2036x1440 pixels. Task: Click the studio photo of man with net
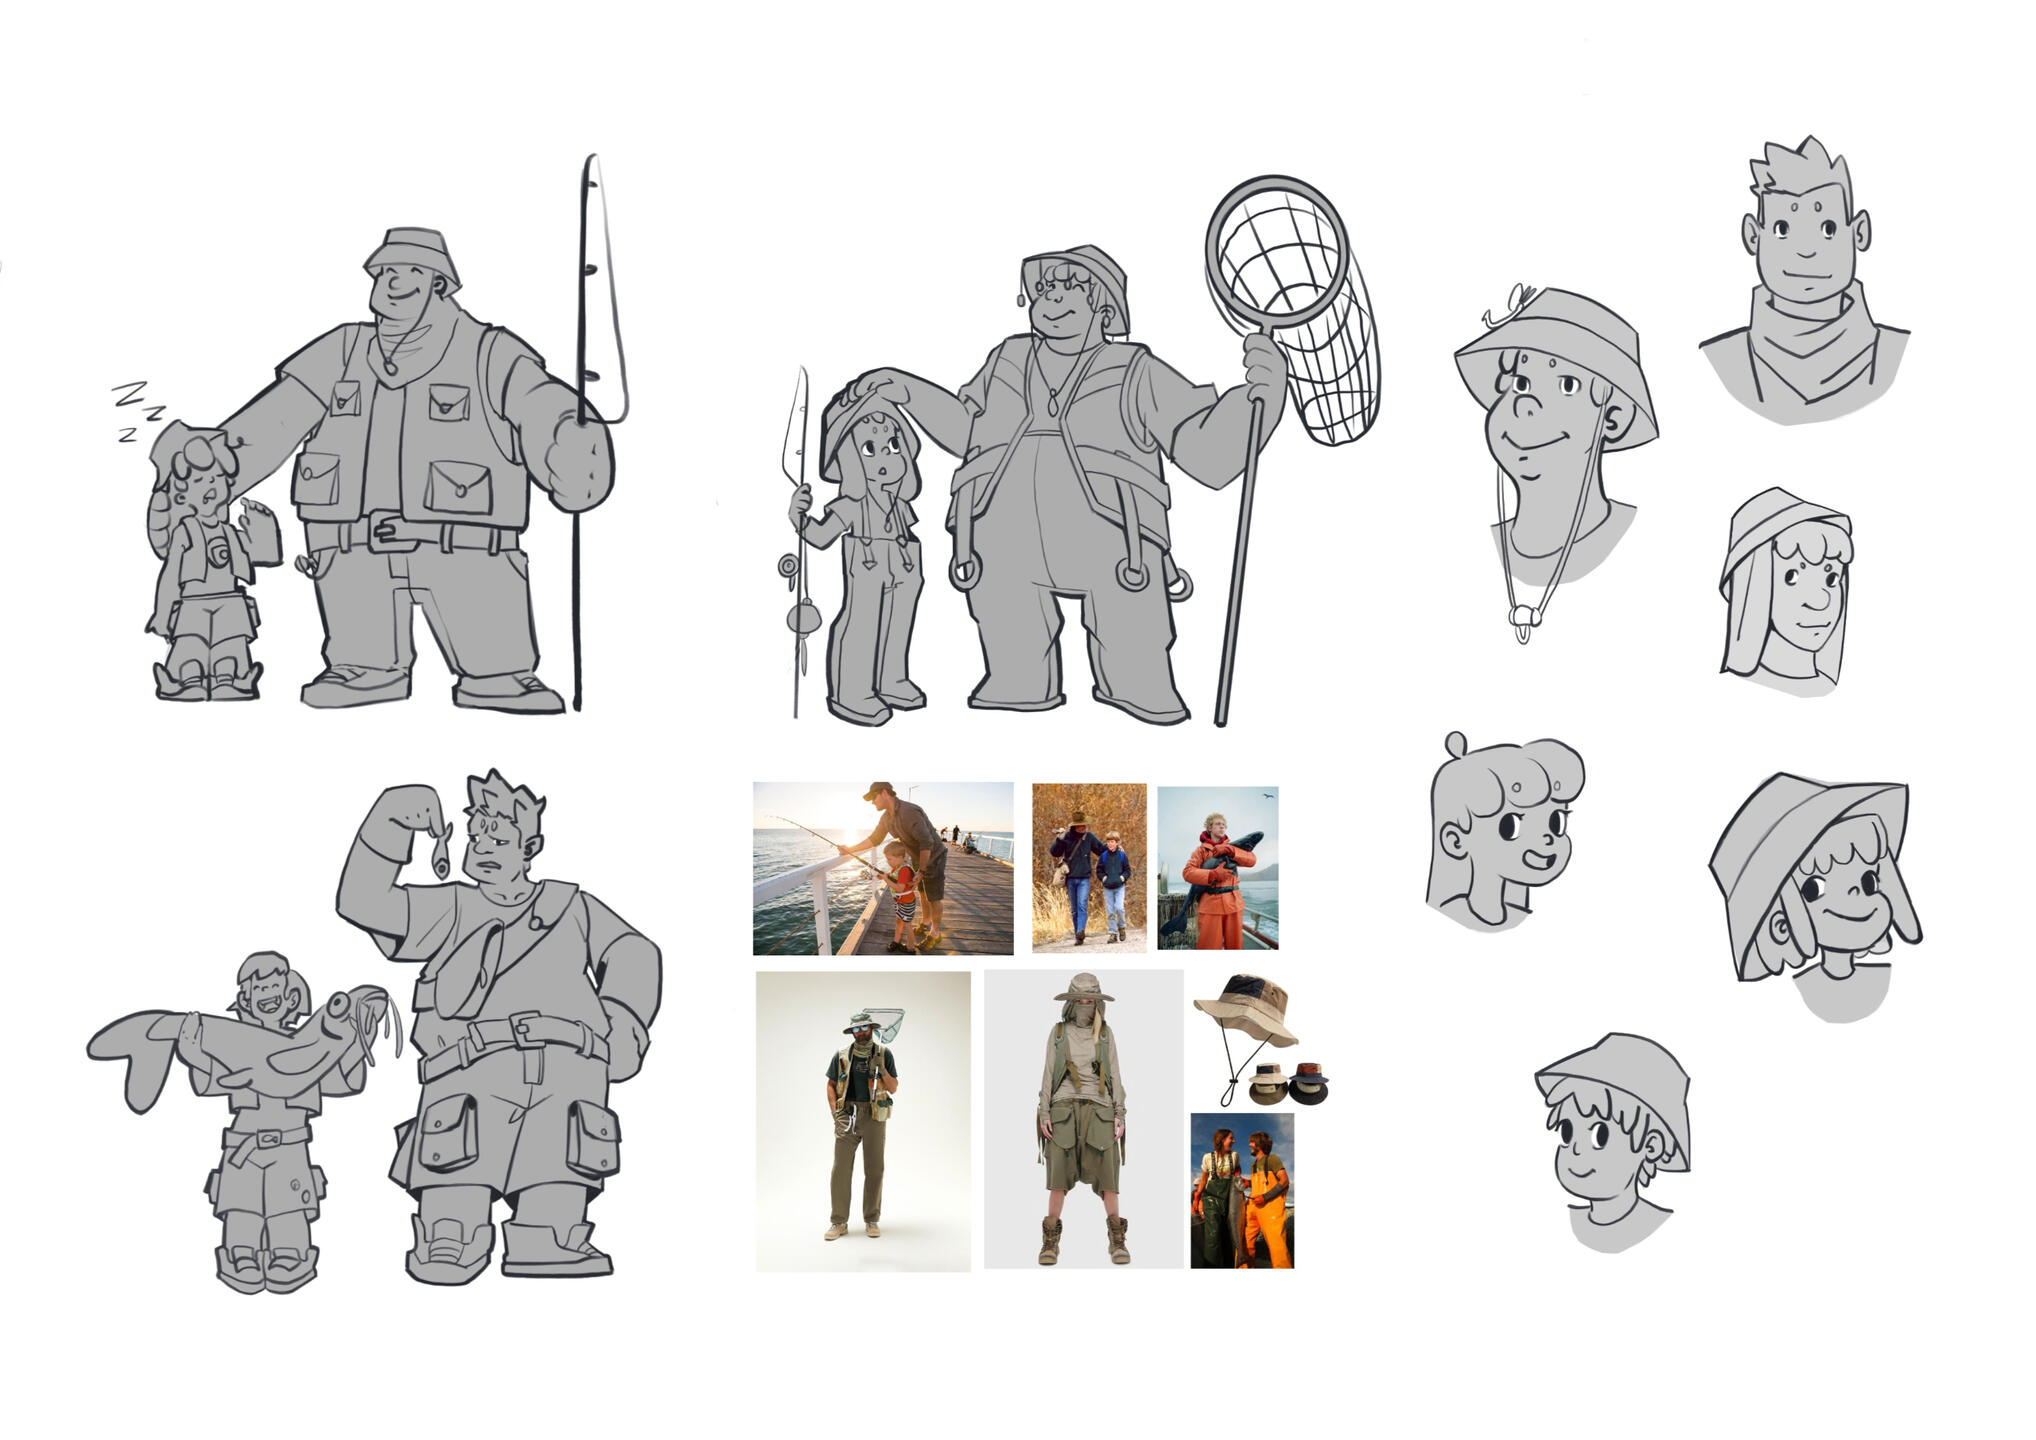(862, 1121)
